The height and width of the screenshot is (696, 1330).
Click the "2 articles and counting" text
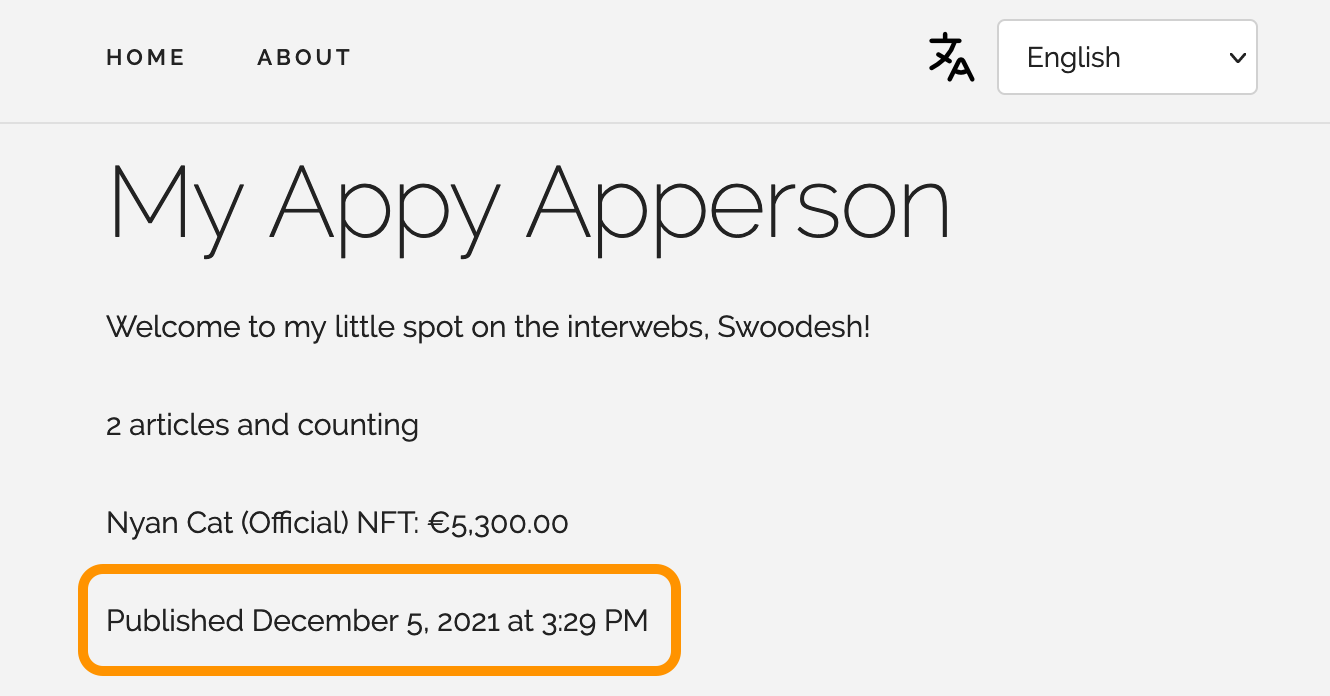(262, 425)
